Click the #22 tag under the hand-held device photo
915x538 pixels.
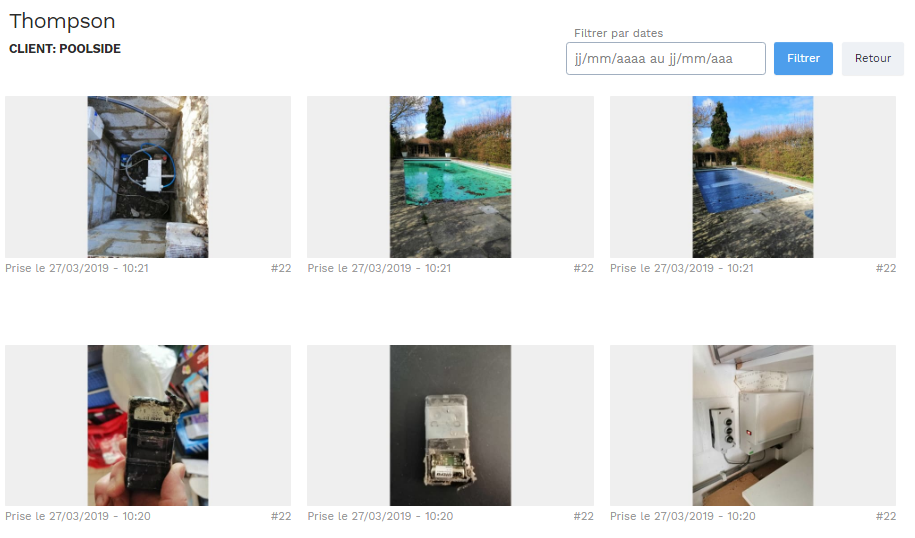281,516
